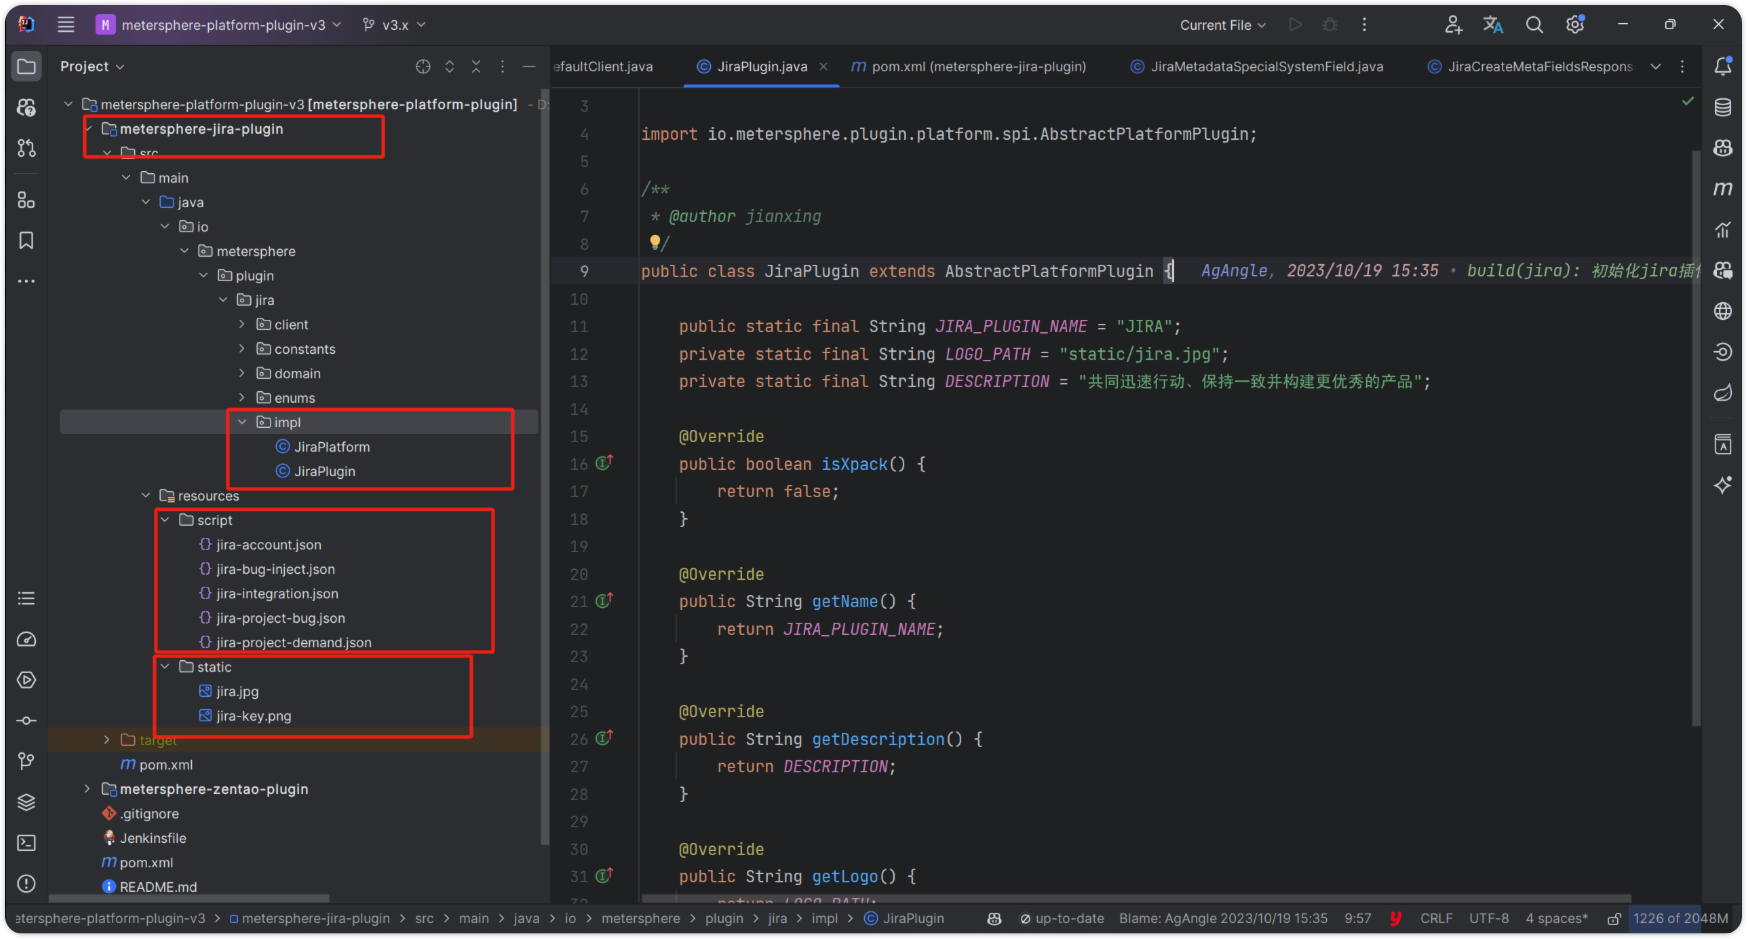Screen dimensions: 1747x939
Task: Select jira-key.png in the static folder
Action: point(245,717)
